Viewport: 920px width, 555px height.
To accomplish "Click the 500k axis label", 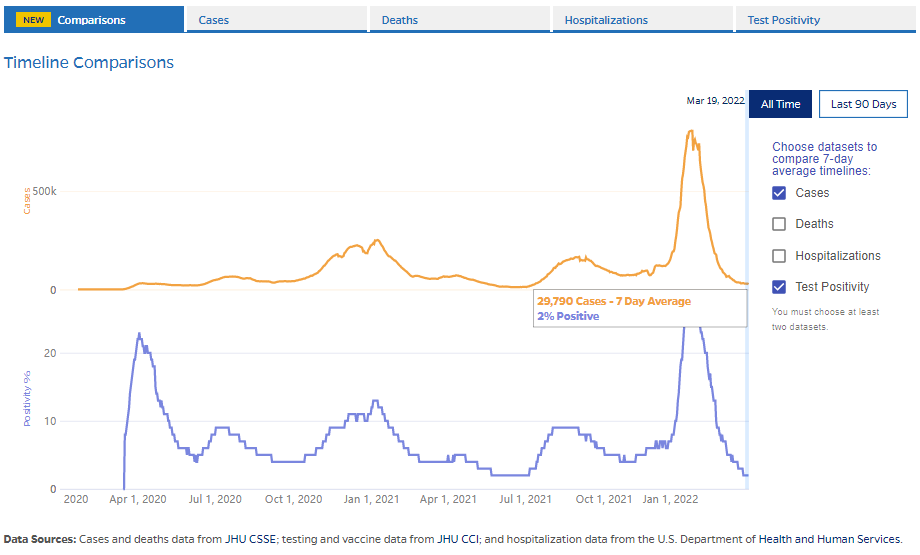I will coord(45,191).
